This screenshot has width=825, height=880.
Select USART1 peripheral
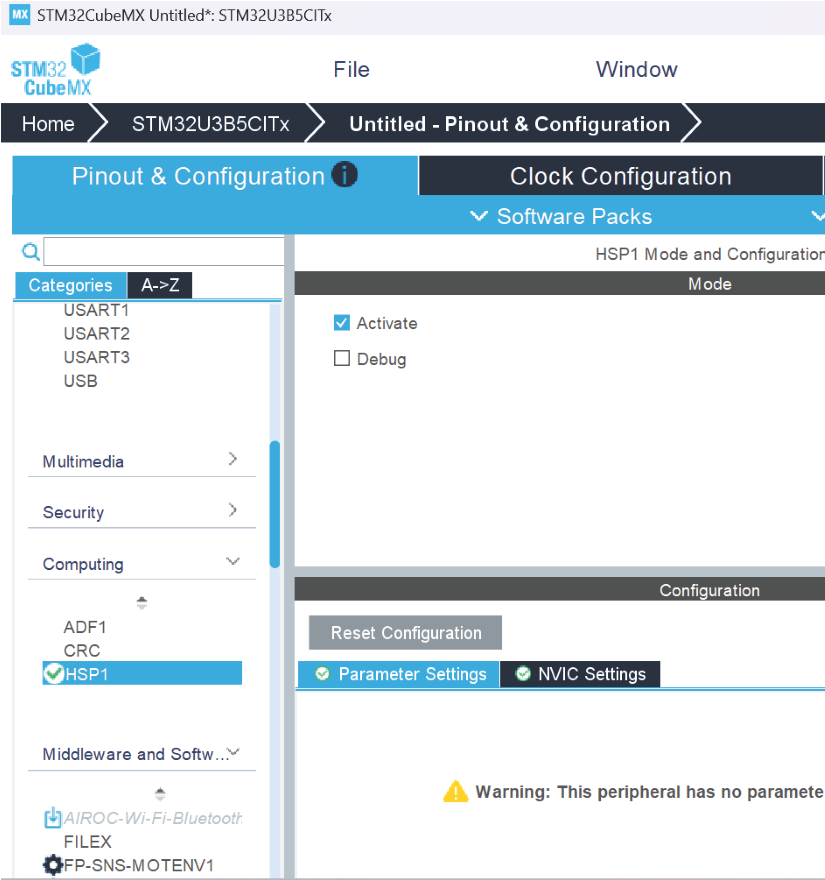(97, 310)
